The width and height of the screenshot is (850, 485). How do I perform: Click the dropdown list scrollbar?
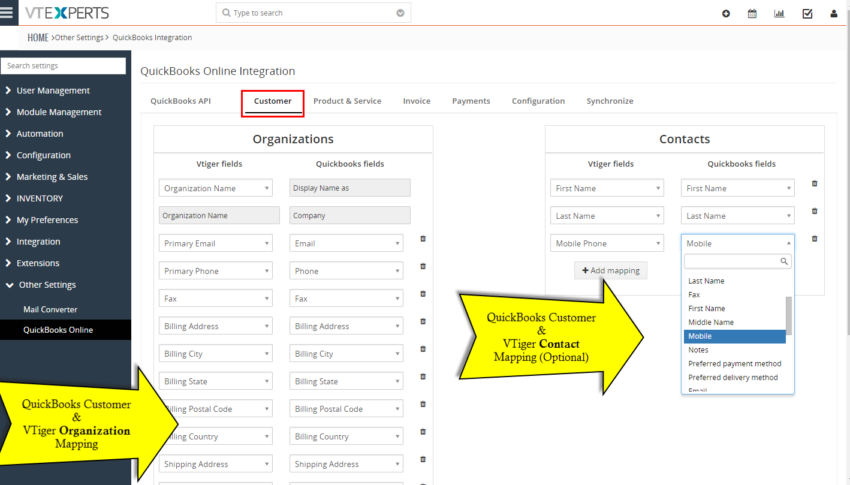click(789, 316)
